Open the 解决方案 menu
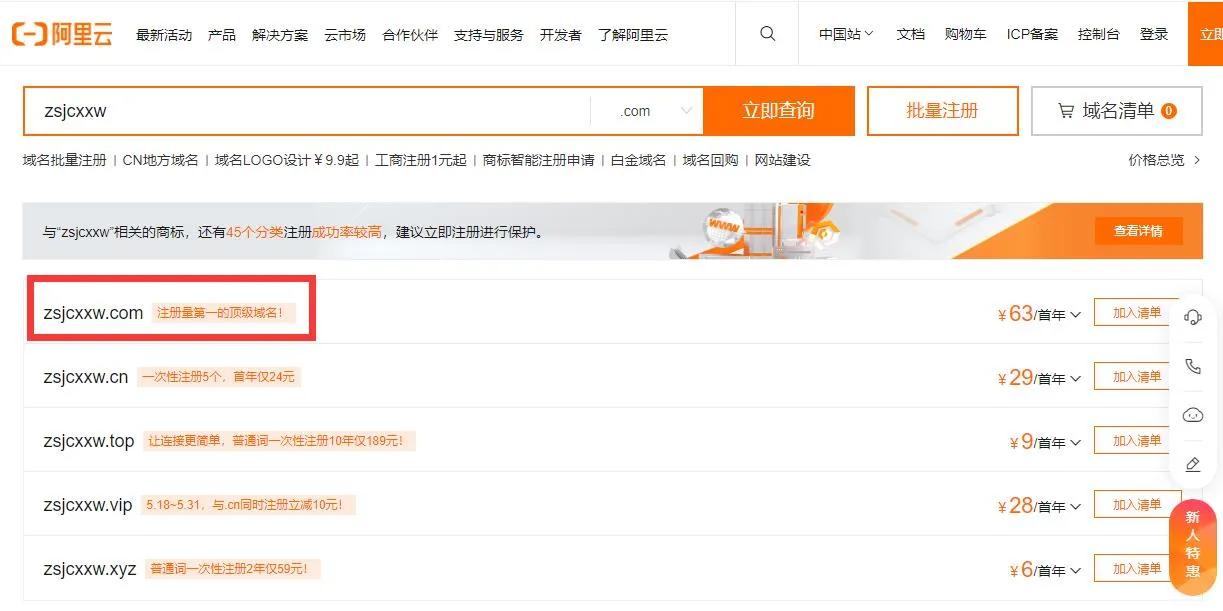 click(x=281, y=33)
